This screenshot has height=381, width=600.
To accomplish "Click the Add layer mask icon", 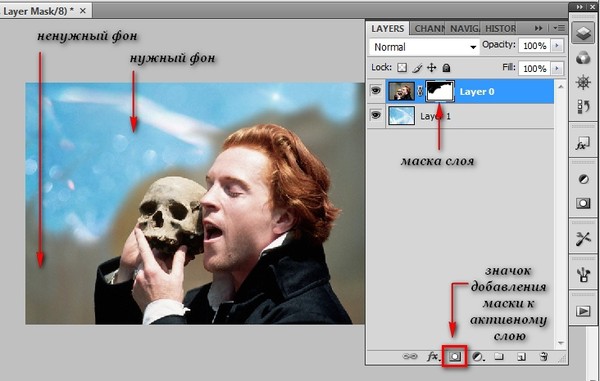I will coord(455,357).
